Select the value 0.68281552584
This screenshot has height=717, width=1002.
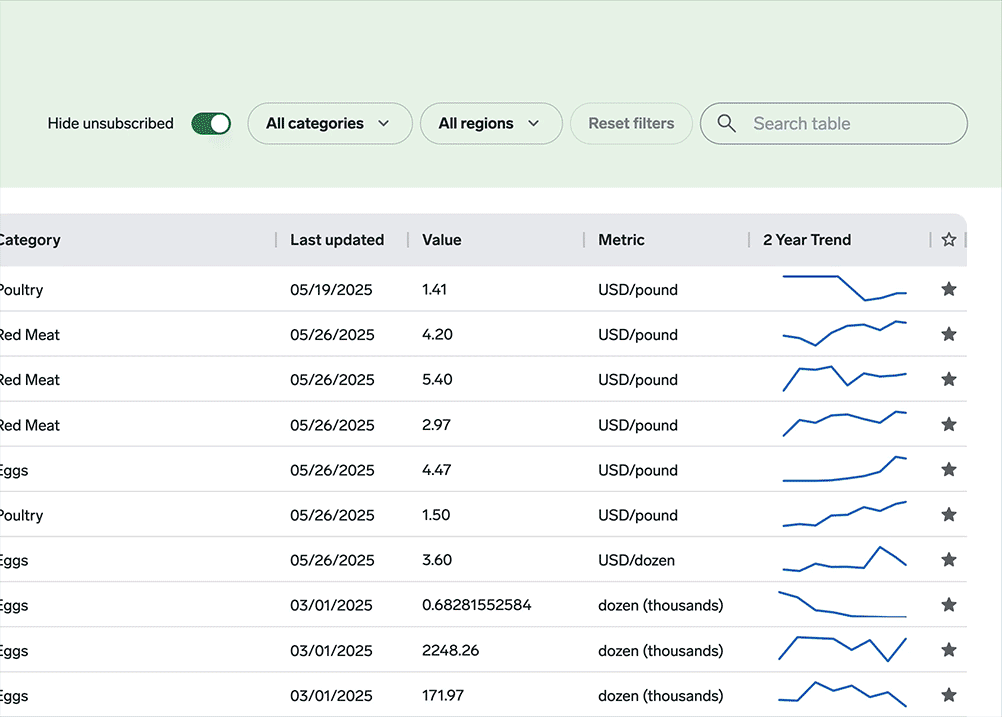(x=477, y=605)
